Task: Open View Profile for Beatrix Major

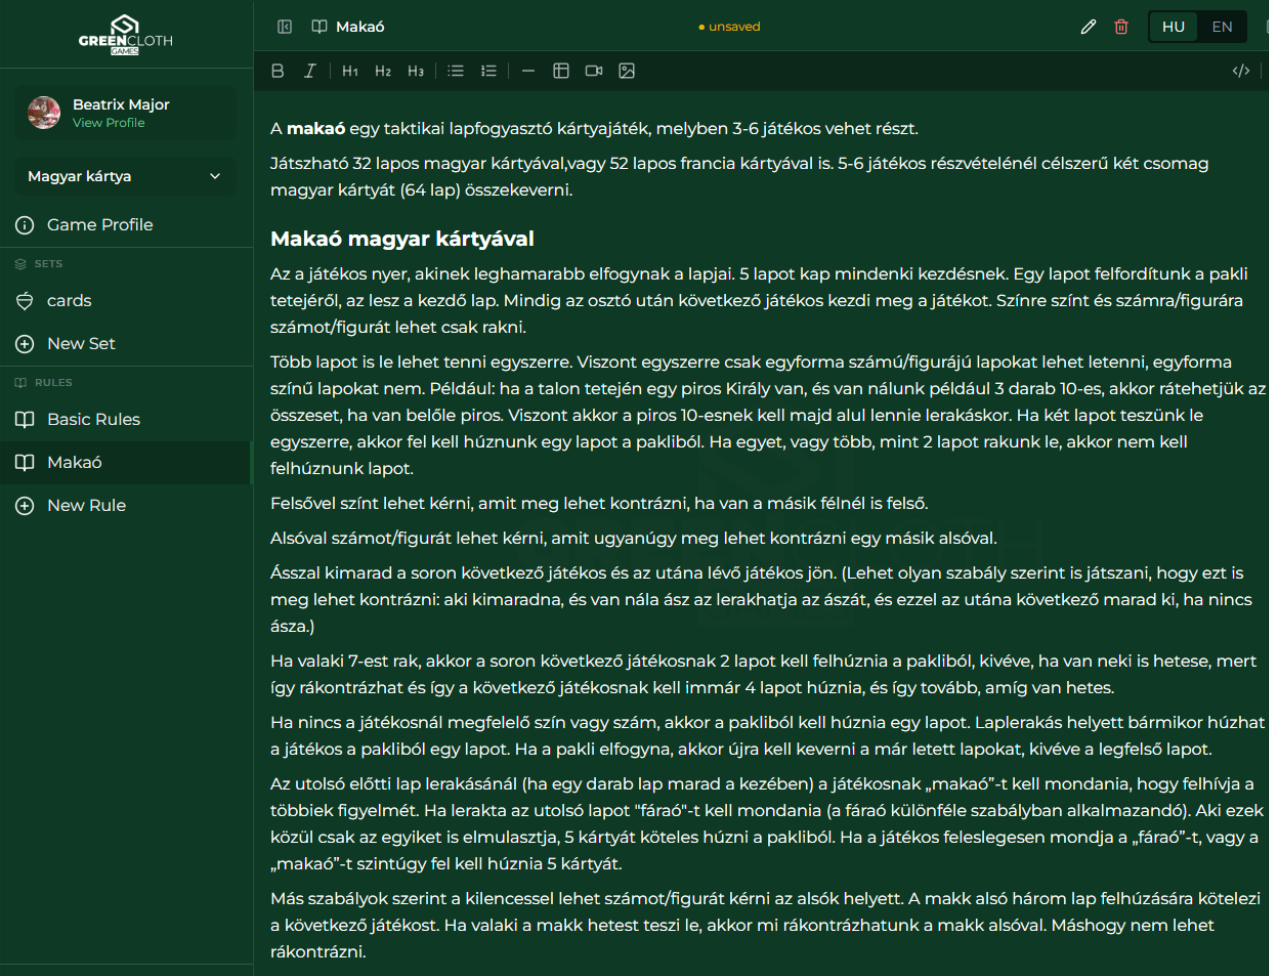Action: point(108,122)
